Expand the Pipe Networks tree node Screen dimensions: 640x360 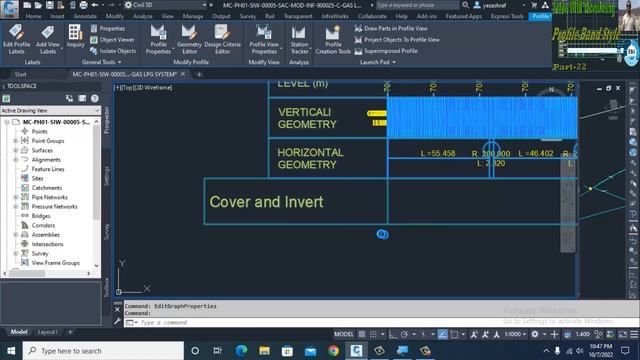point(16,197)
